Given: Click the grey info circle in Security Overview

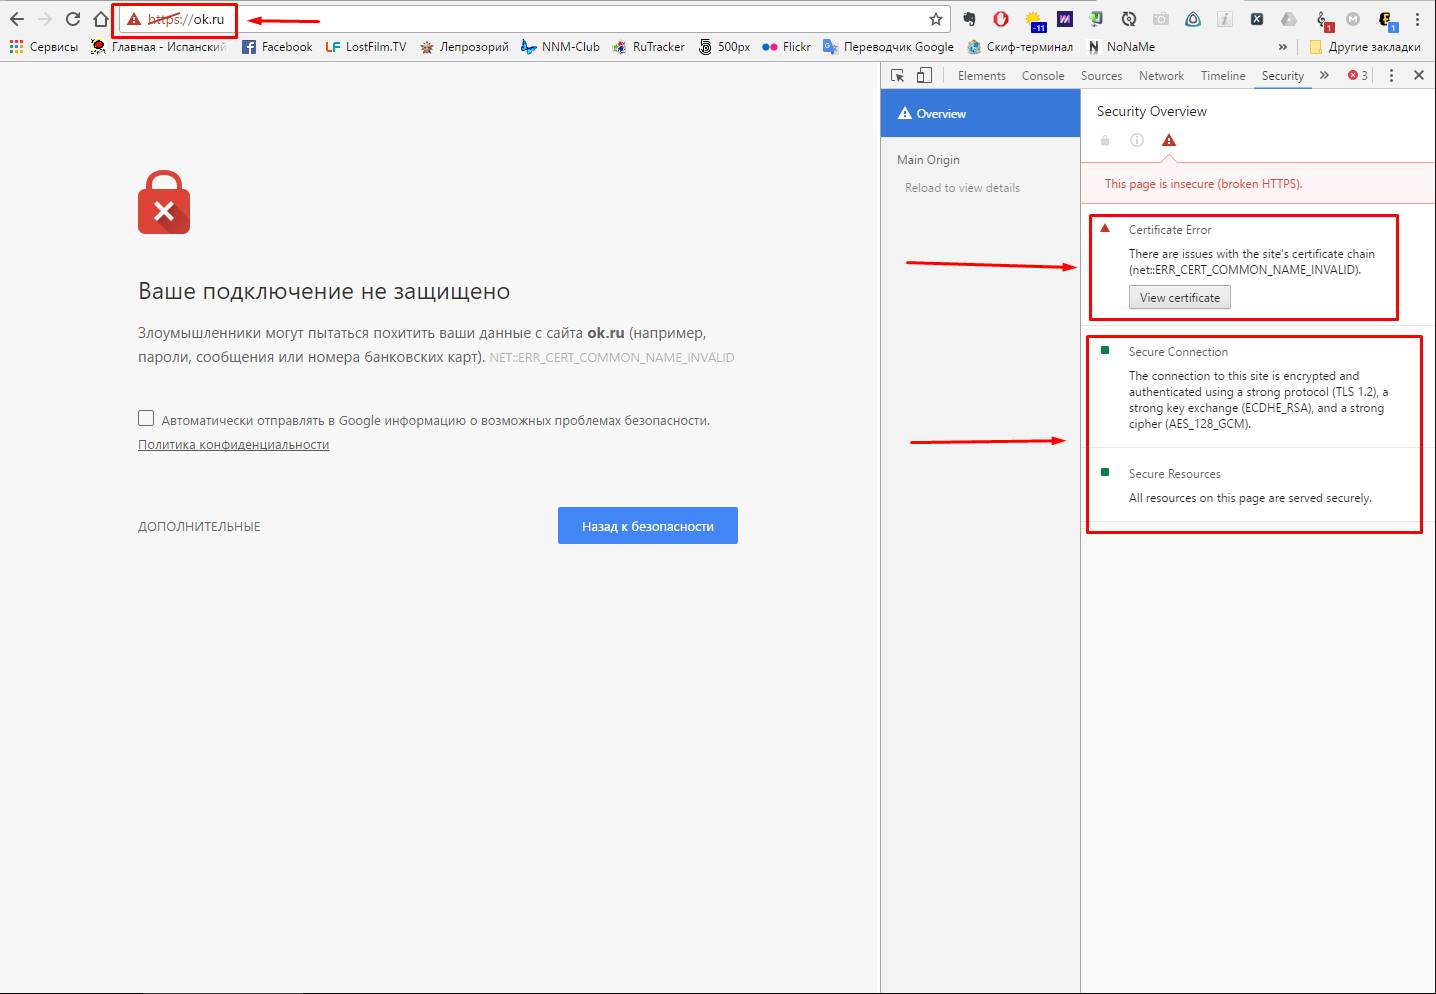Looking at the screenshot, I should [x=1137, y=140].
